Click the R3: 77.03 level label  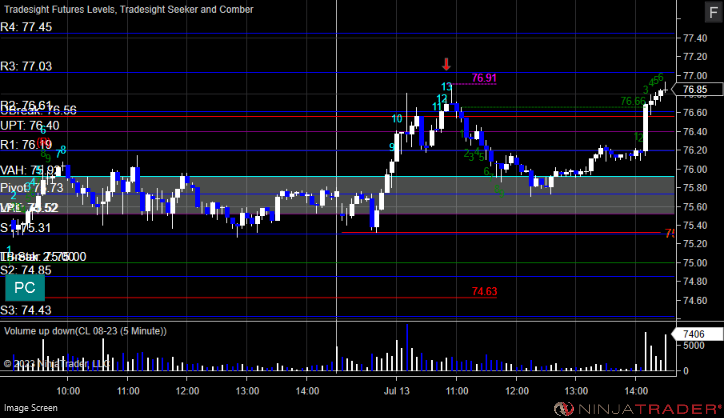coord(26,67)
